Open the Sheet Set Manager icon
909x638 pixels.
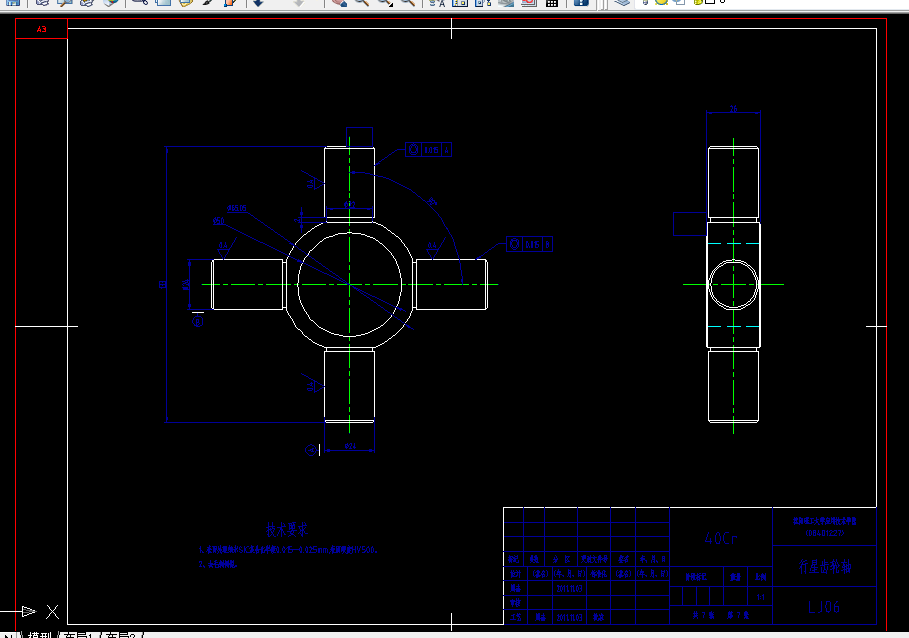tap(506, 2)
